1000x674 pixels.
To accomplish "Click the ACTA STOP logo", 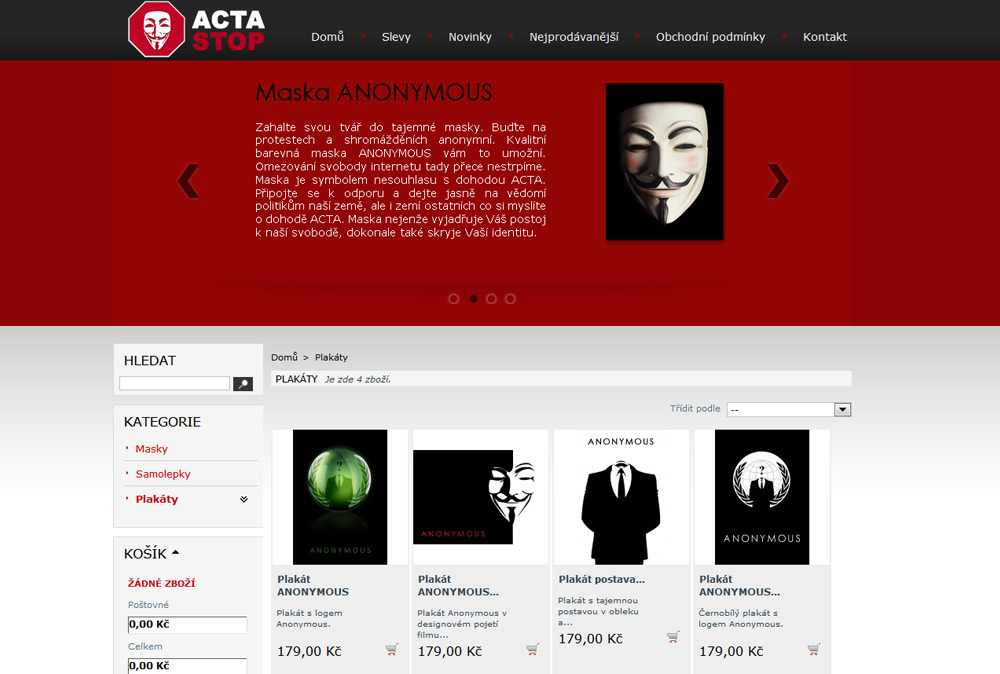I will [x=196, y=29].
